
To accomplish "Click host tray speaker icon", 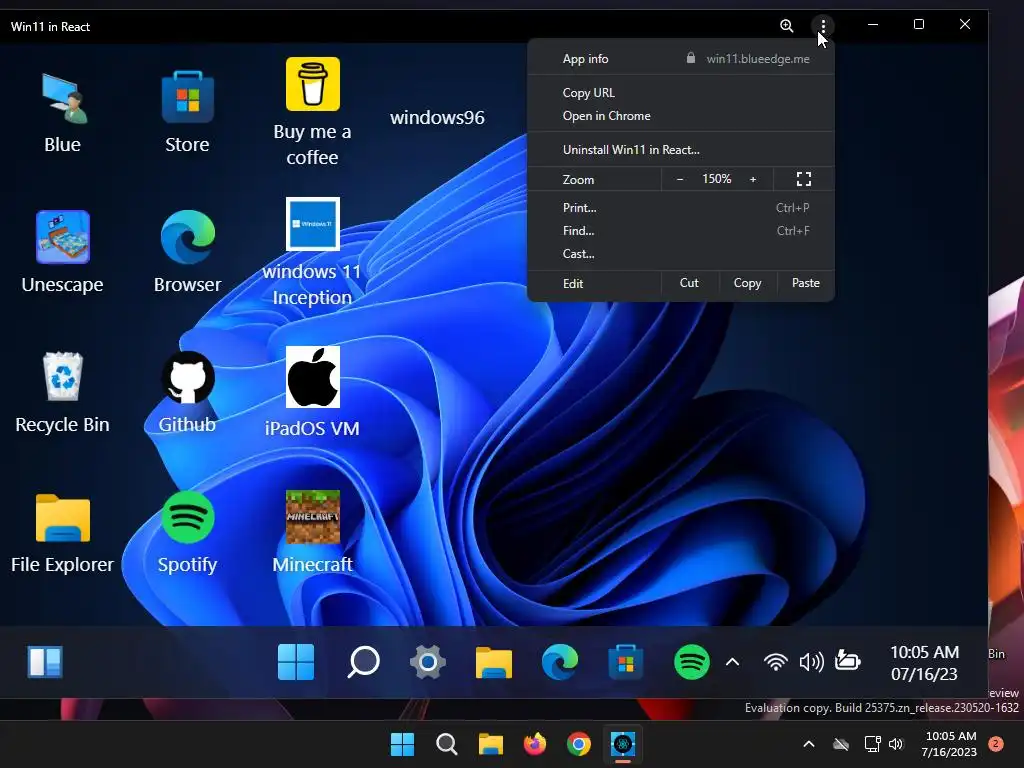I will pos(896,744).
